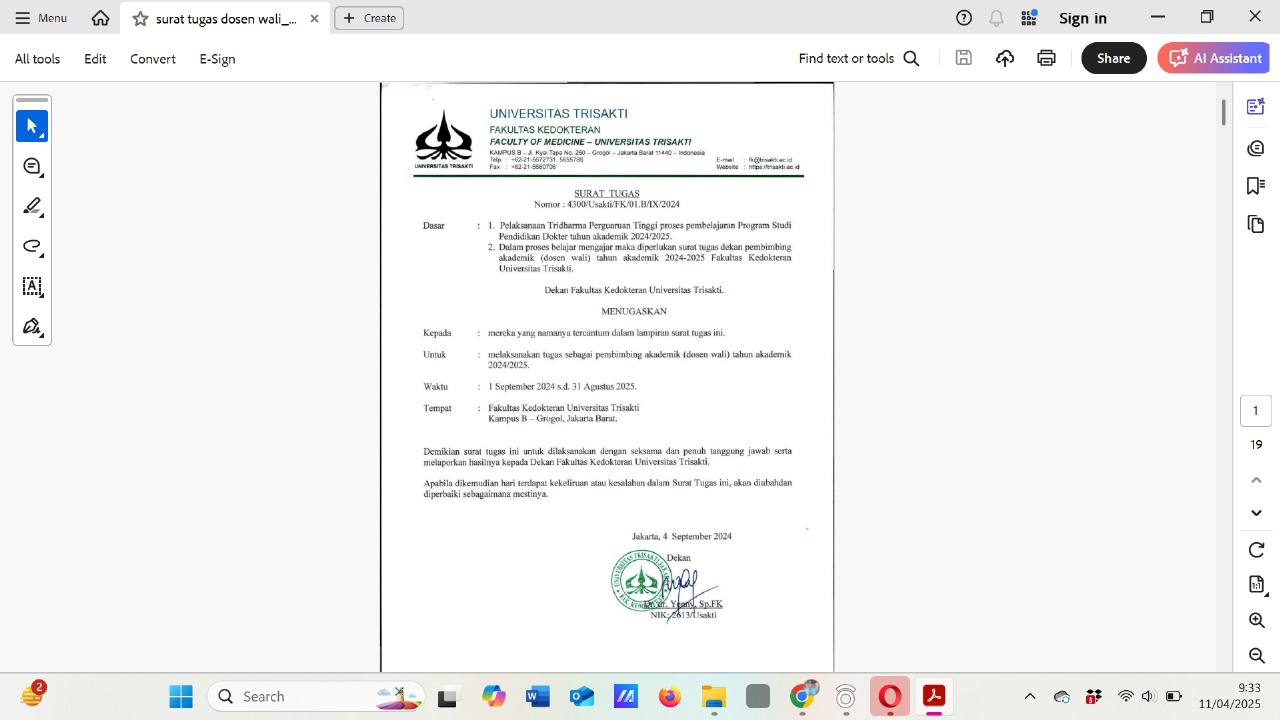The width and height of the screenshot is (1280, 720).
Task: Open Microsoft Word from the taskbar
Action: [x=538, y=696]
